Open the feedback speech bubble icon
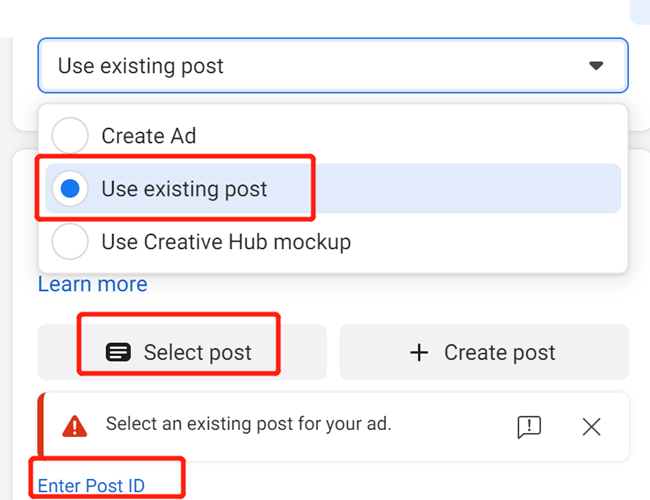Image resolution: width=650 pixels, height=500 pixels. [529, 427]
